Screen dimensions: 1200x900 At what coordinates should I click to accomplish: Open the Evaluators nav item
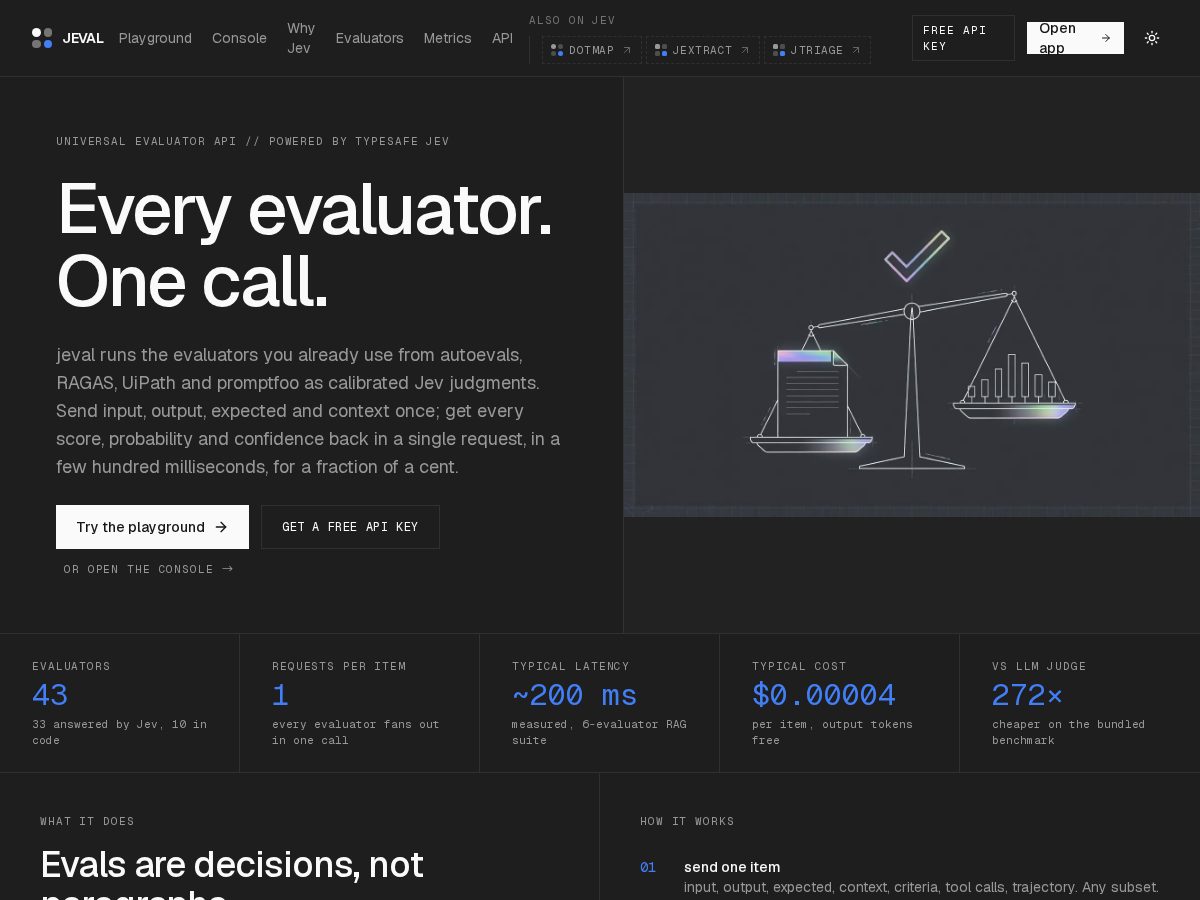coord(369,38)
